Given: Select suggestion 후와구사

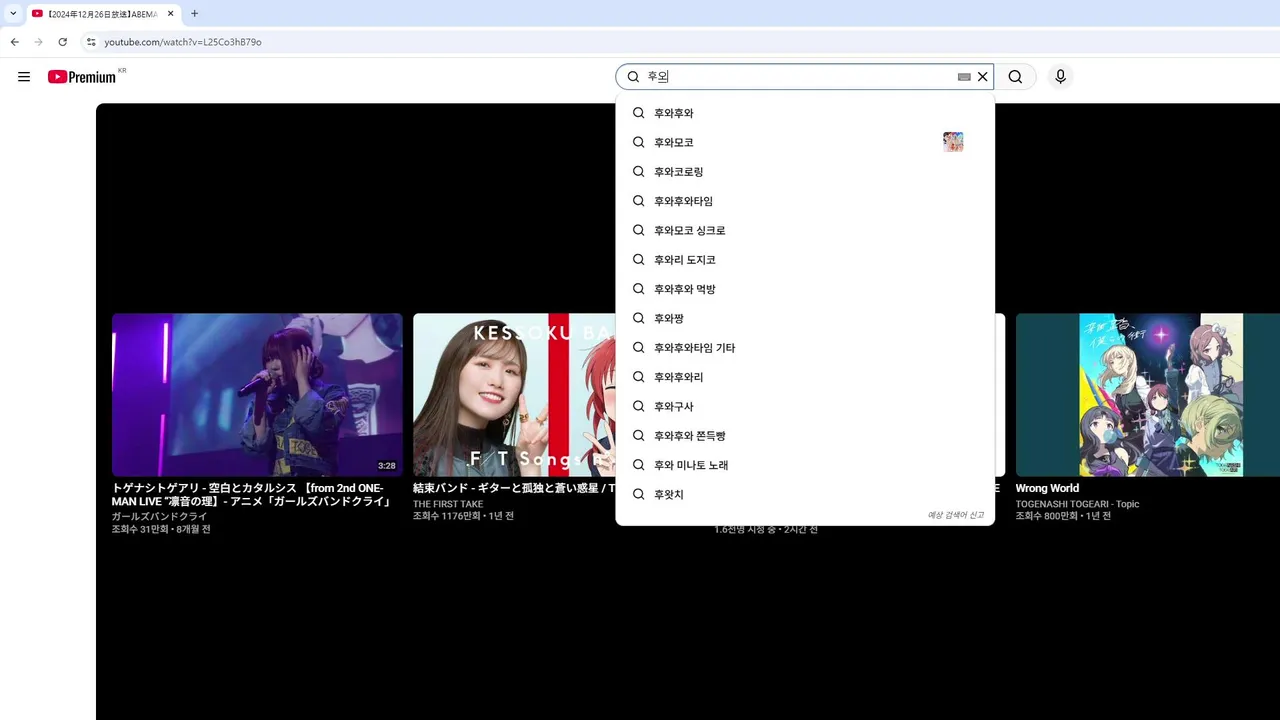Looking at the screenshot, I should (x=805, y=406).
